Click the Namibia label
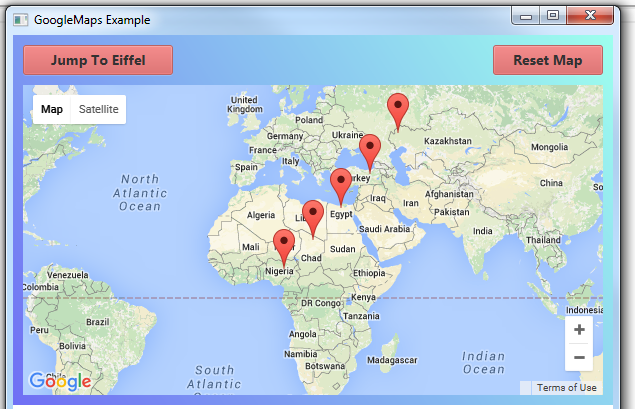The width and height of the screenshot is (635, 409). (300, 354)
